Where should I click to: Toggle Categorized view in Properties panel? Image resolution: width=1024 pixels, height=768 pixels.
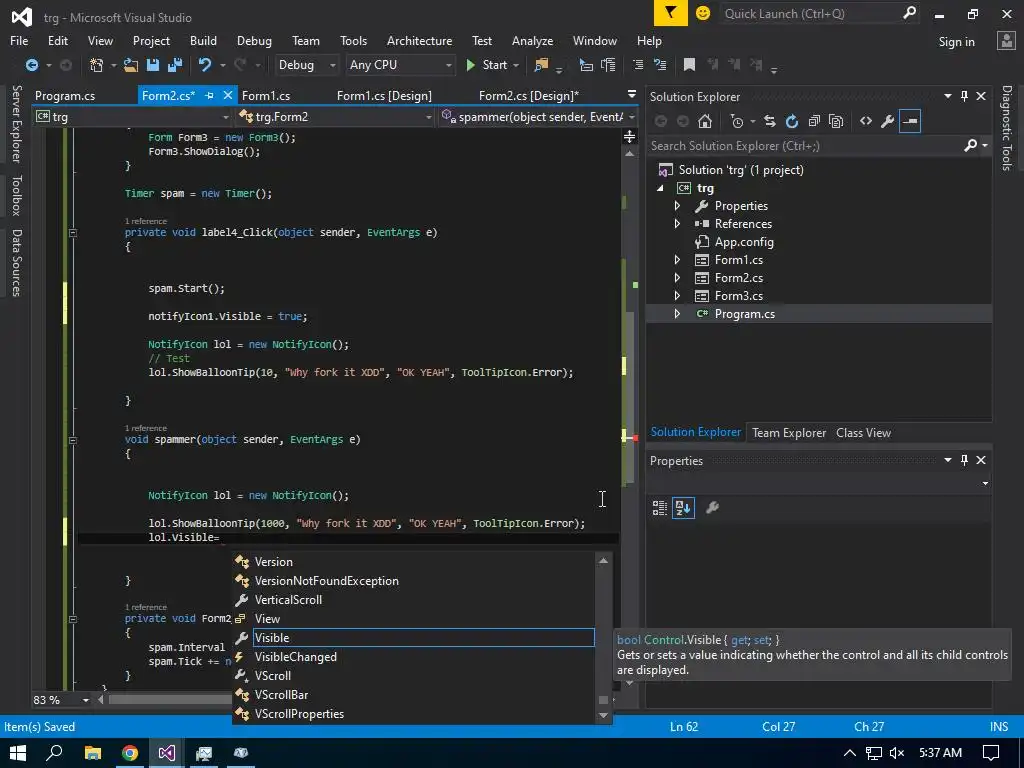point(660,507)
